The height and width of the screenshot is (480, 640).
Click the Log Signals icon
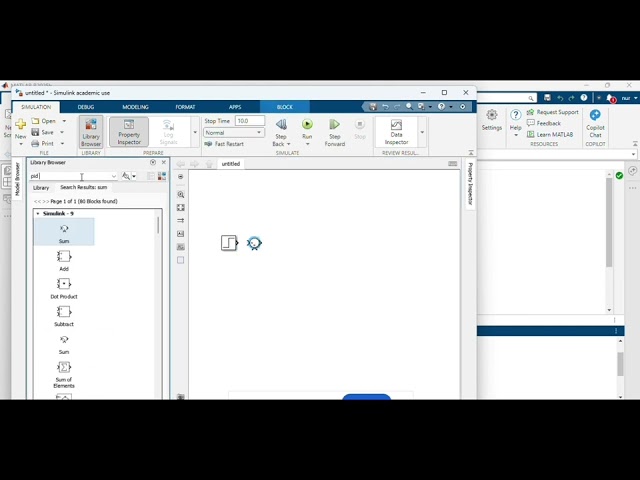(168, 124)
